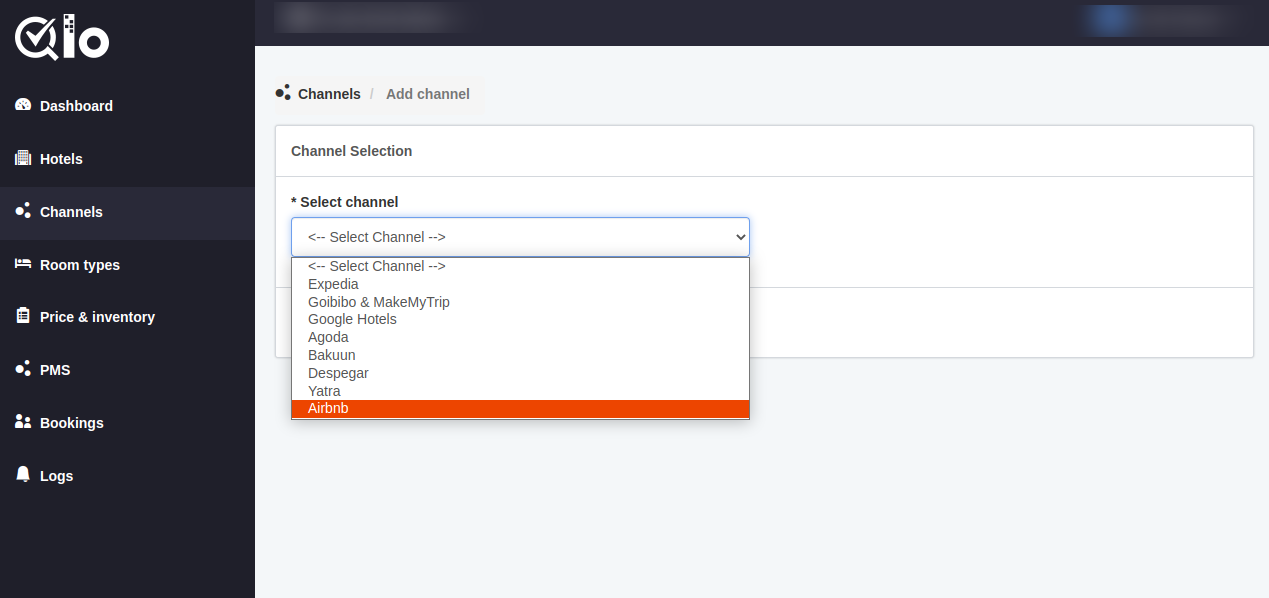1269x598 pixels.
Task: Select the Channels sidebar icon
Action: click(x=23, y=212)
